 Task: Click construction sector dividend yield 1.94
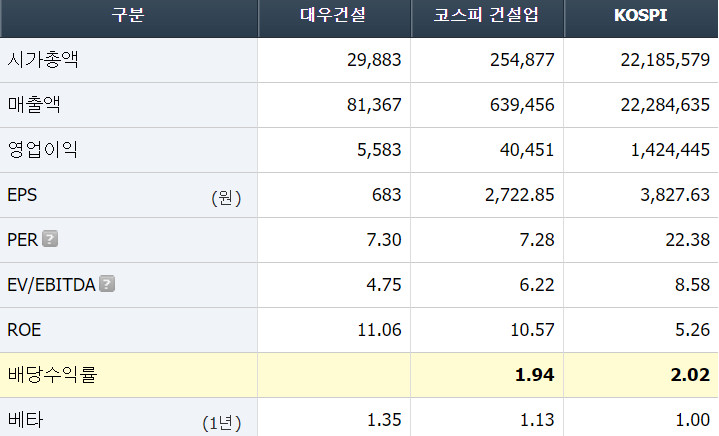(x=535, y=375)
